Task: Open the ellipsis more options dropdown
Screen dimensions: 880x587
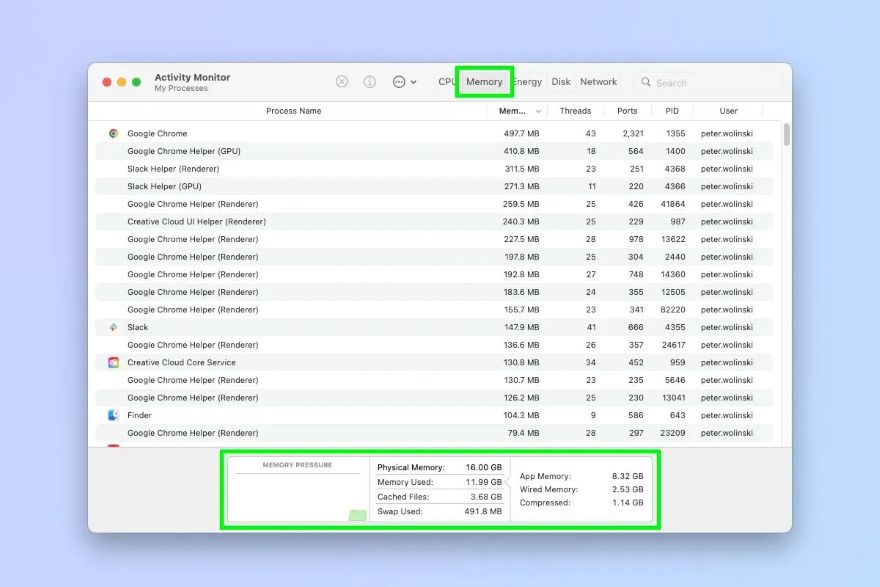Action: tap(404, 82)
